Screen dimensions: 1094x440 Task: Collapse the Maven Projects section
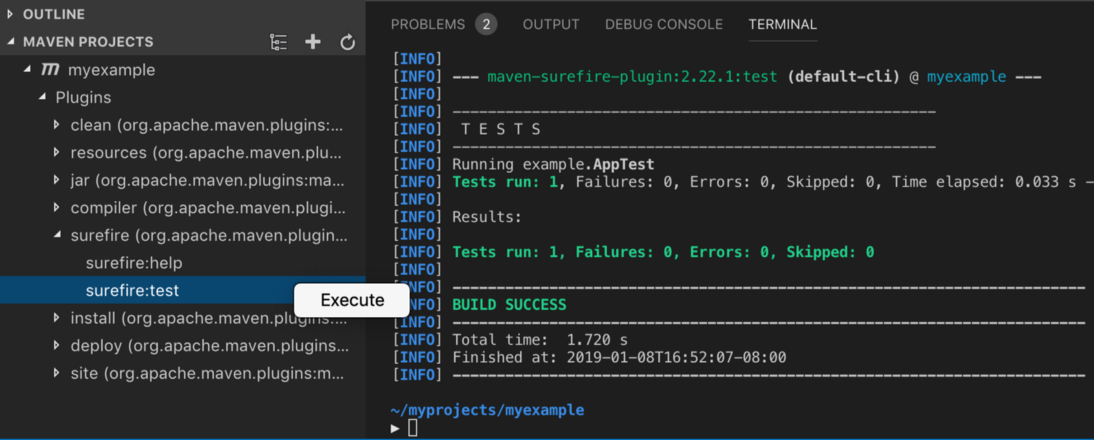(11, 42)
